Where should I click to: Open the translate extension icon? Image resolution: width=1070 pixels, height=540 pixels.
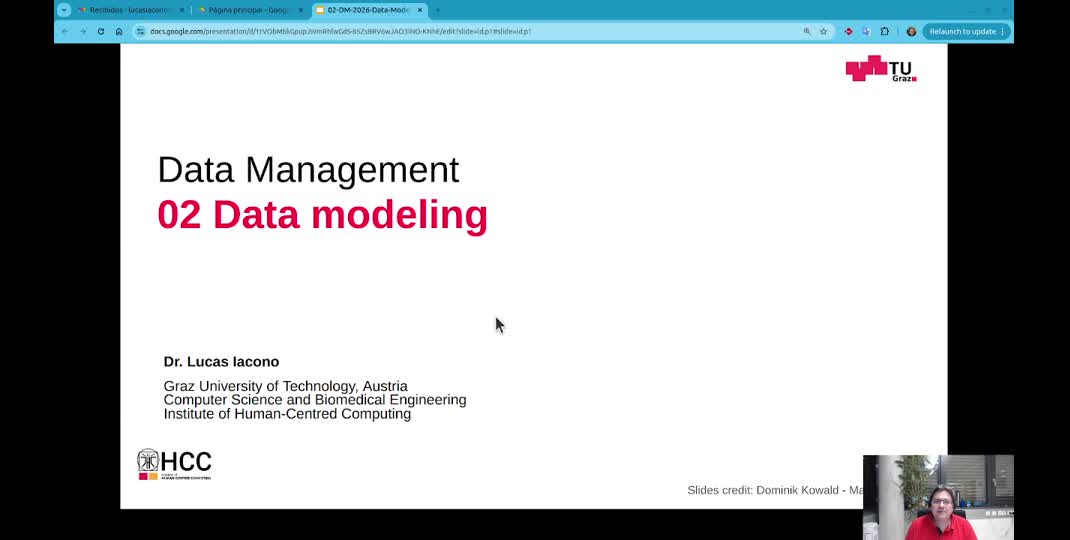pyautogui.click(x=866, y=31)
